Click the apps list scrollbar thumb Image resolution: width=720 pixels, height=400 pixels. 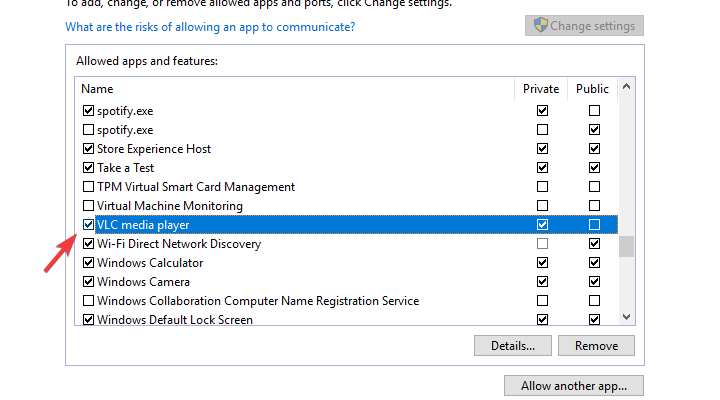(626, 247)
